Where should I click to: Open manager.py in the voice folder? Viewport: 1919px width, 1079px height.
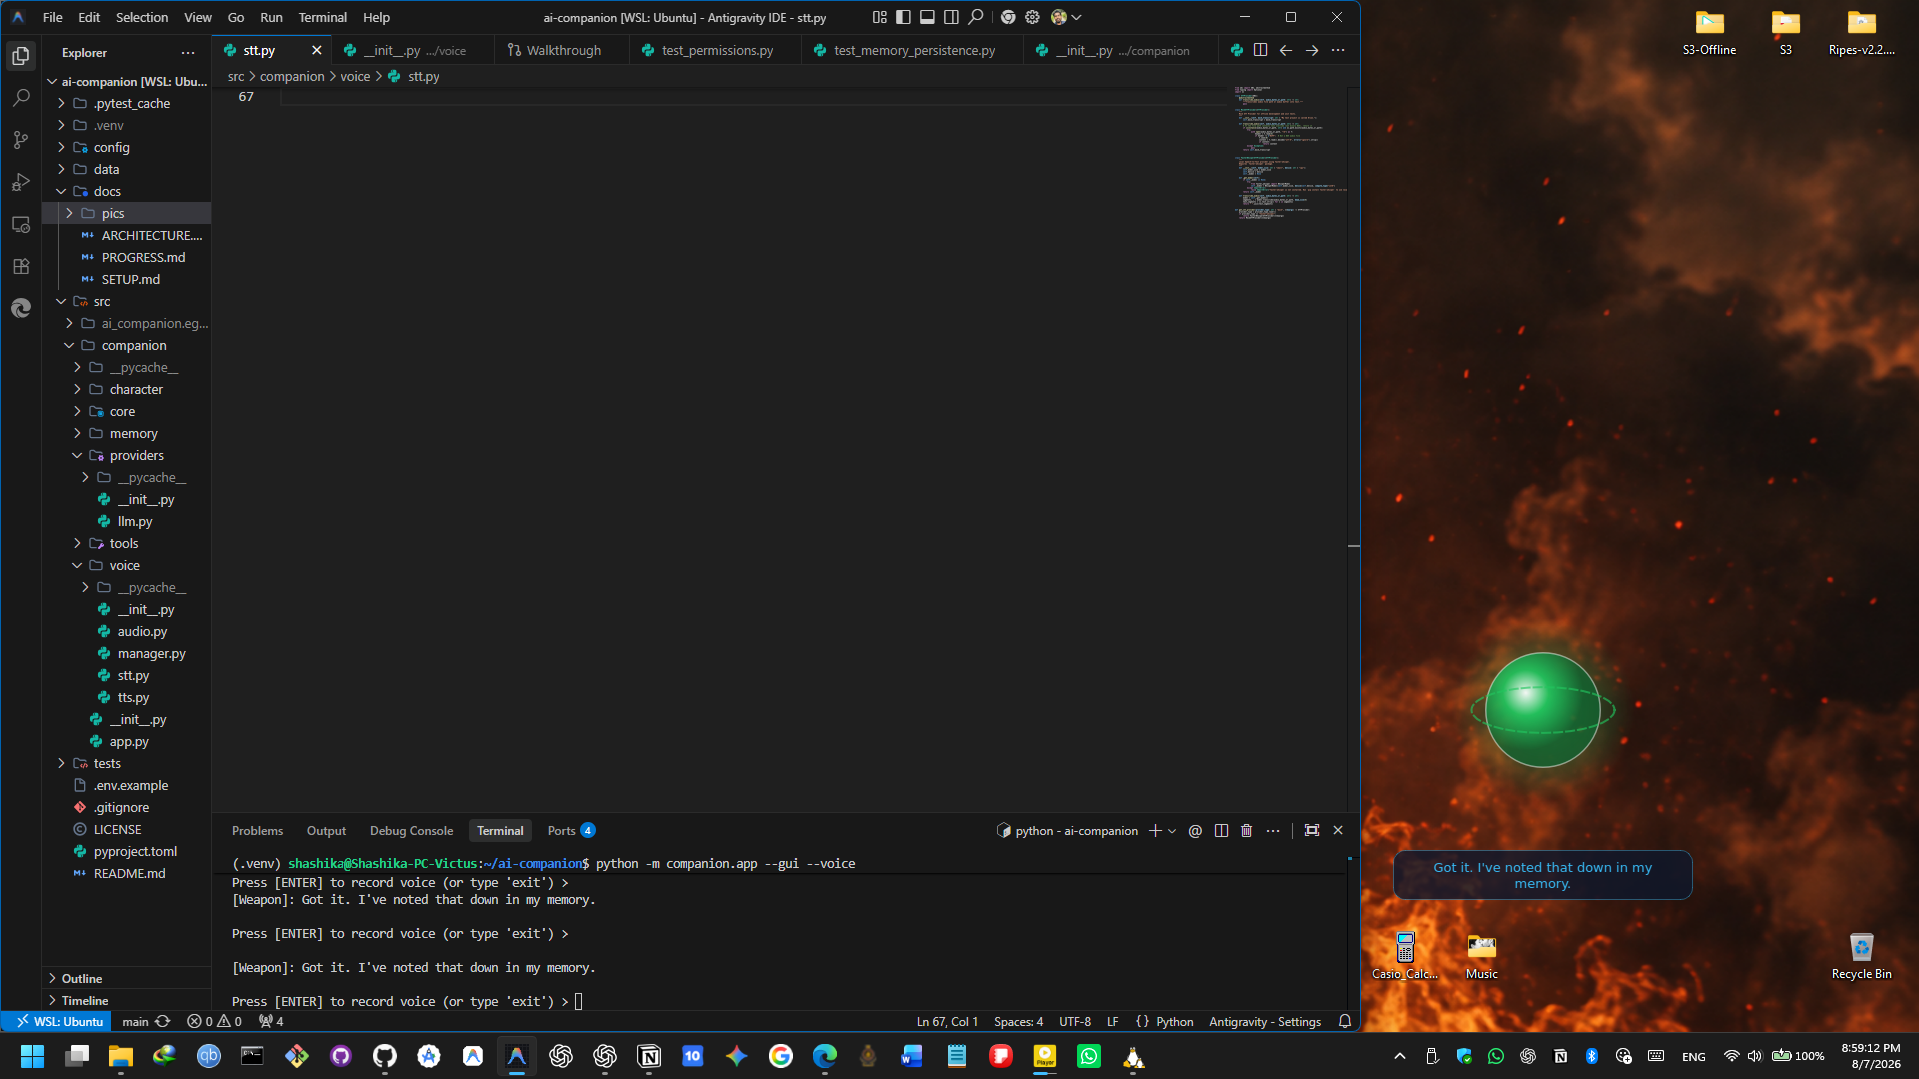coord(151,653)
